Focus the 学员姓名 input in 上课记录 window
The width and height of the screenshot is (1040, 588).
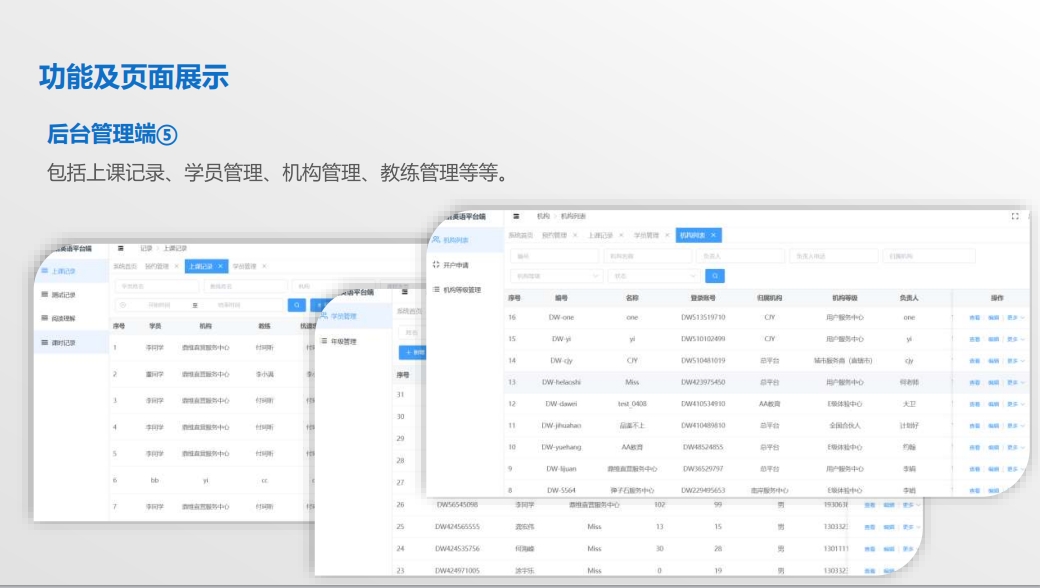coord(157,286)
